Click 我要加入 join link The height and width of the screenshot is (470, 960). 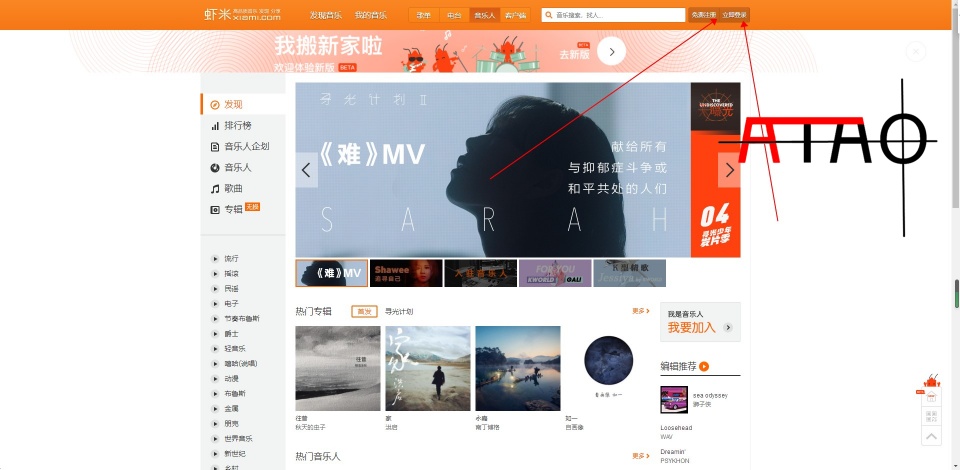691,327
